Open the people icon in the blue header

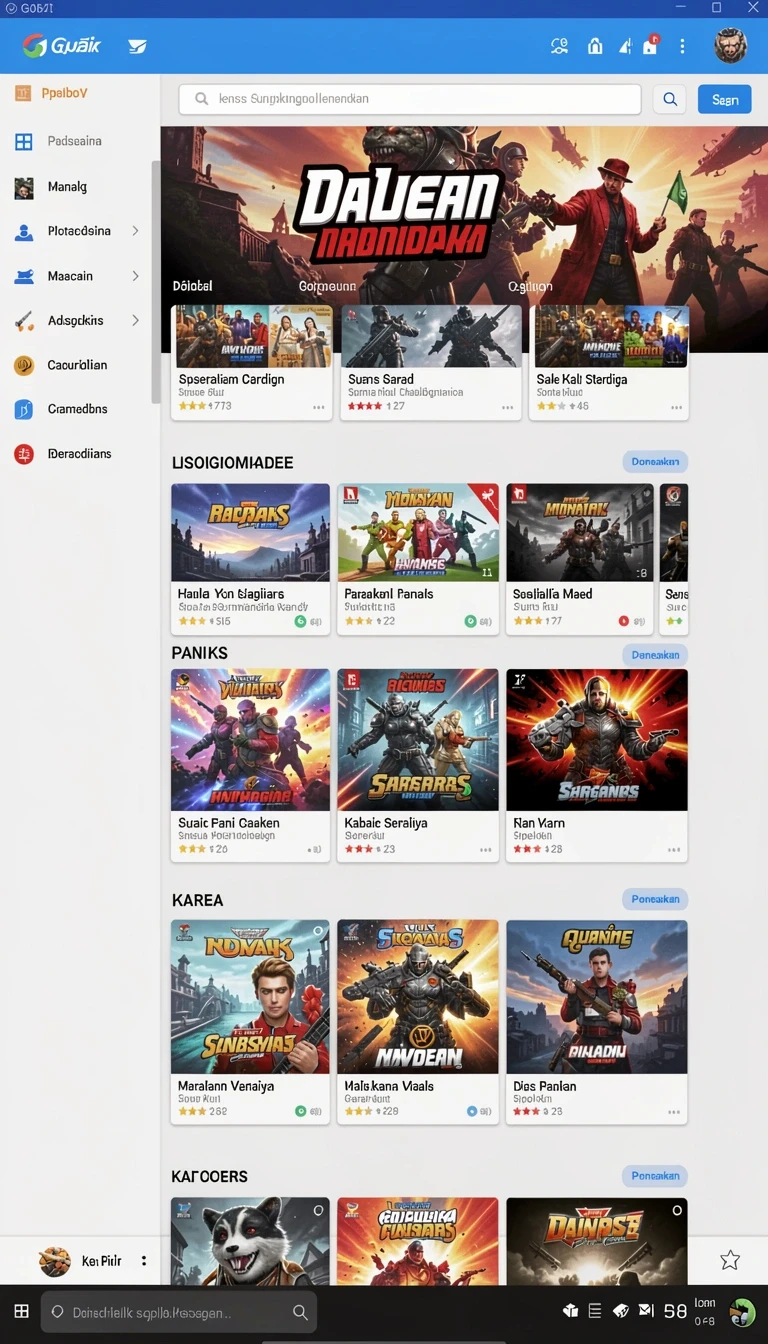point(559,46)
